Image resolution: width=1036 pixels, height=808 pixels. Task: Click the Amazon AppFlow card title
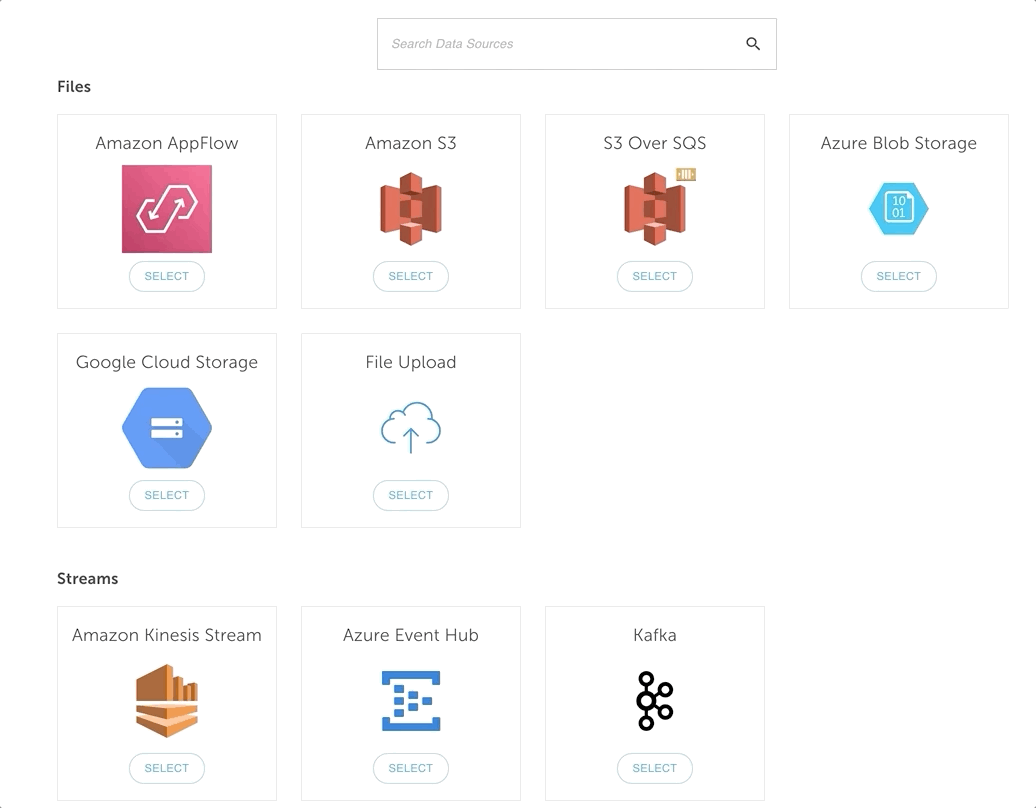tap(166, 143)
